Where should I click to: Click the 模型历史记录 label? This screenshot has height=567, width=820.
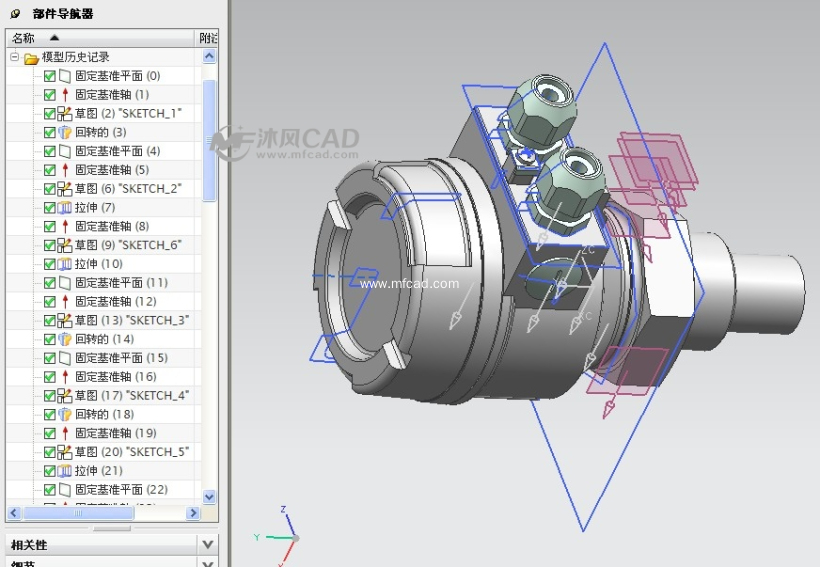click(76, 57)
